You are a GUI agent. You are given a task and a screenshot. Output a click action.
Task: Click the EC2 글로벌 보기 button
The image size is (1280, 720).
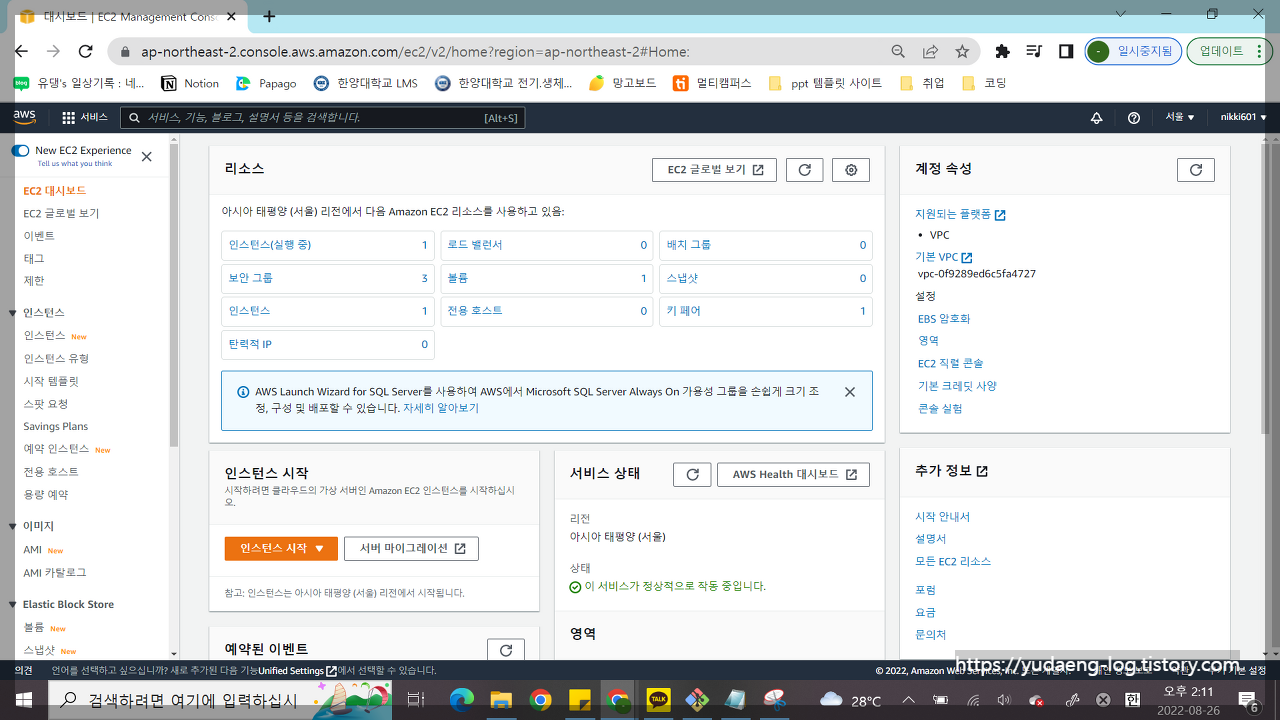714,170
